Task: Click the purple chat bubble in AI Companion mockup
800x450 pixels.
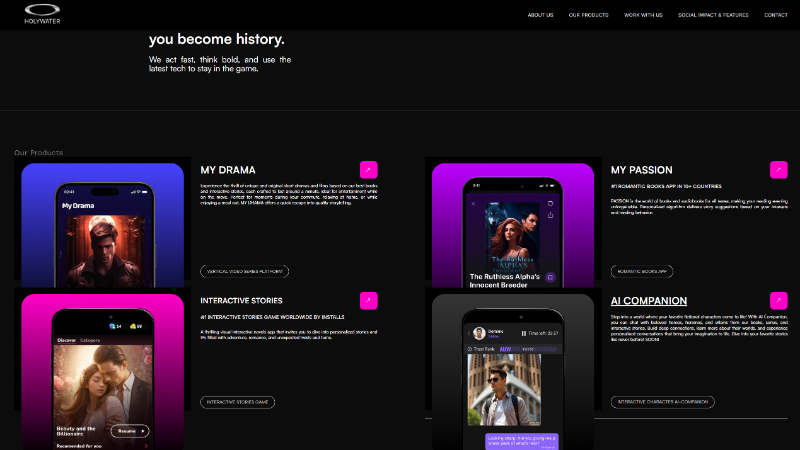Action: [x=521, y=441]
